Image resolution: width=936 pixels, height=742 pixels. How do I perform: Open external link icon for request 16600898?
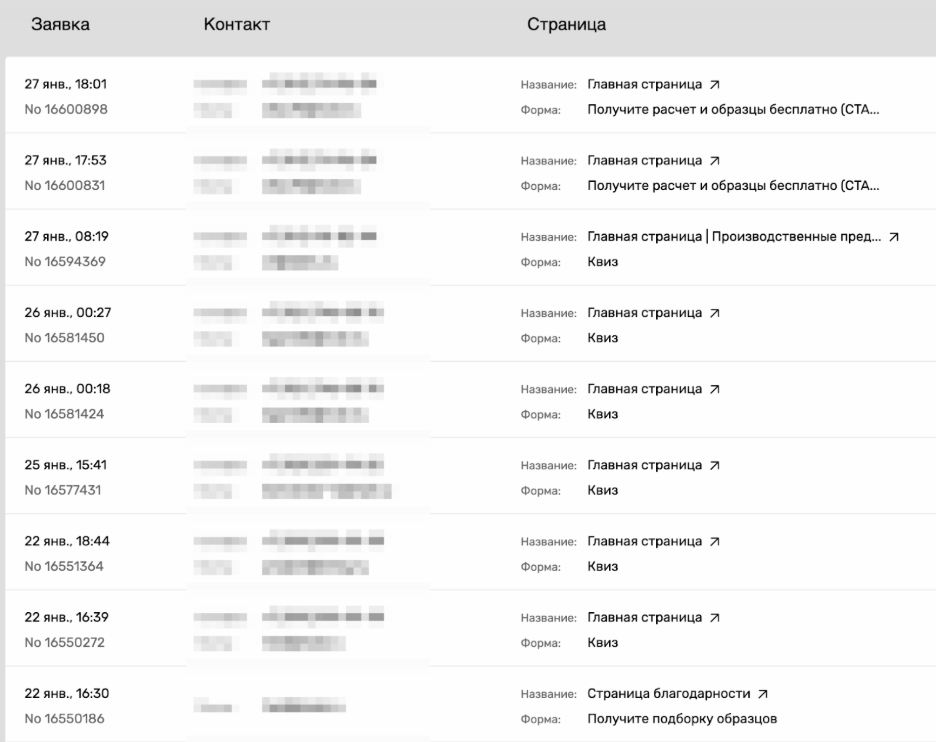714,84
